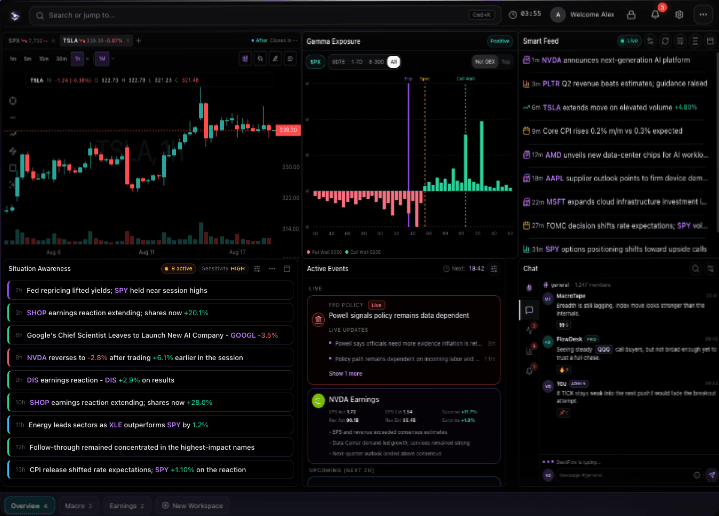Open the Macro workspace tab
This screenshot has height=516, width=719.
78,506
